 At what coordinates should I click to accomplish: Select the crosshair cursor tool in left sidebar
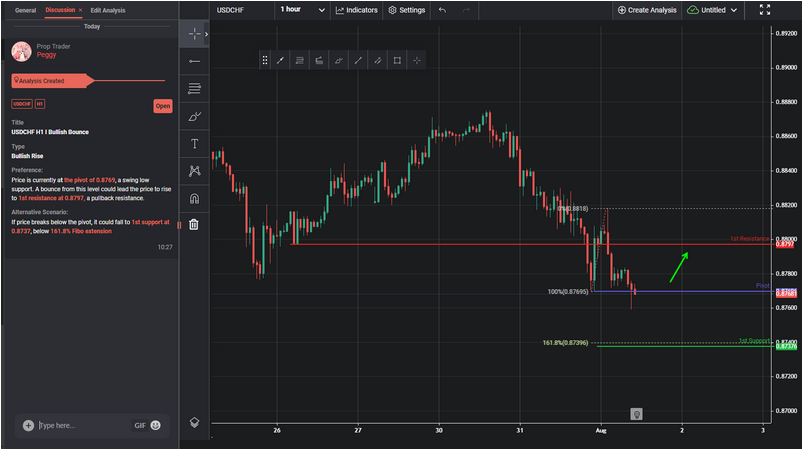click(195, 34)
